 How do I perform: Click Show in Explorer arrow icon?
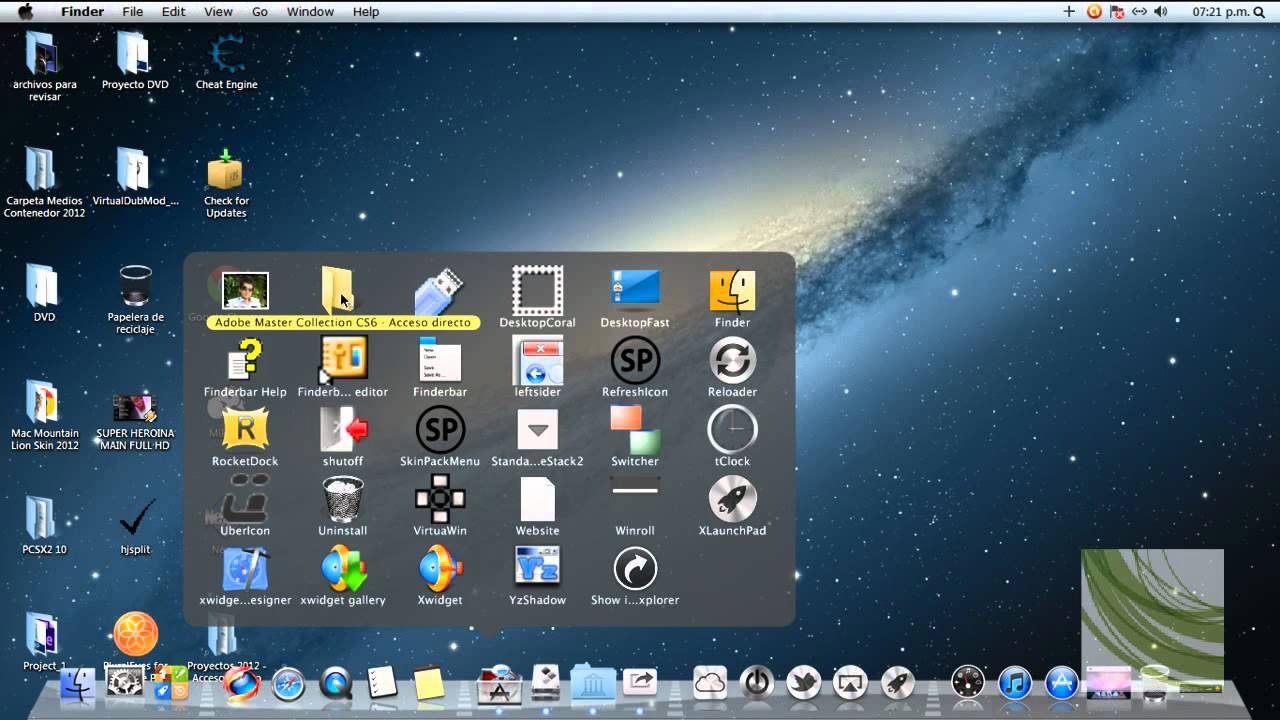click(x=635, y=568)
